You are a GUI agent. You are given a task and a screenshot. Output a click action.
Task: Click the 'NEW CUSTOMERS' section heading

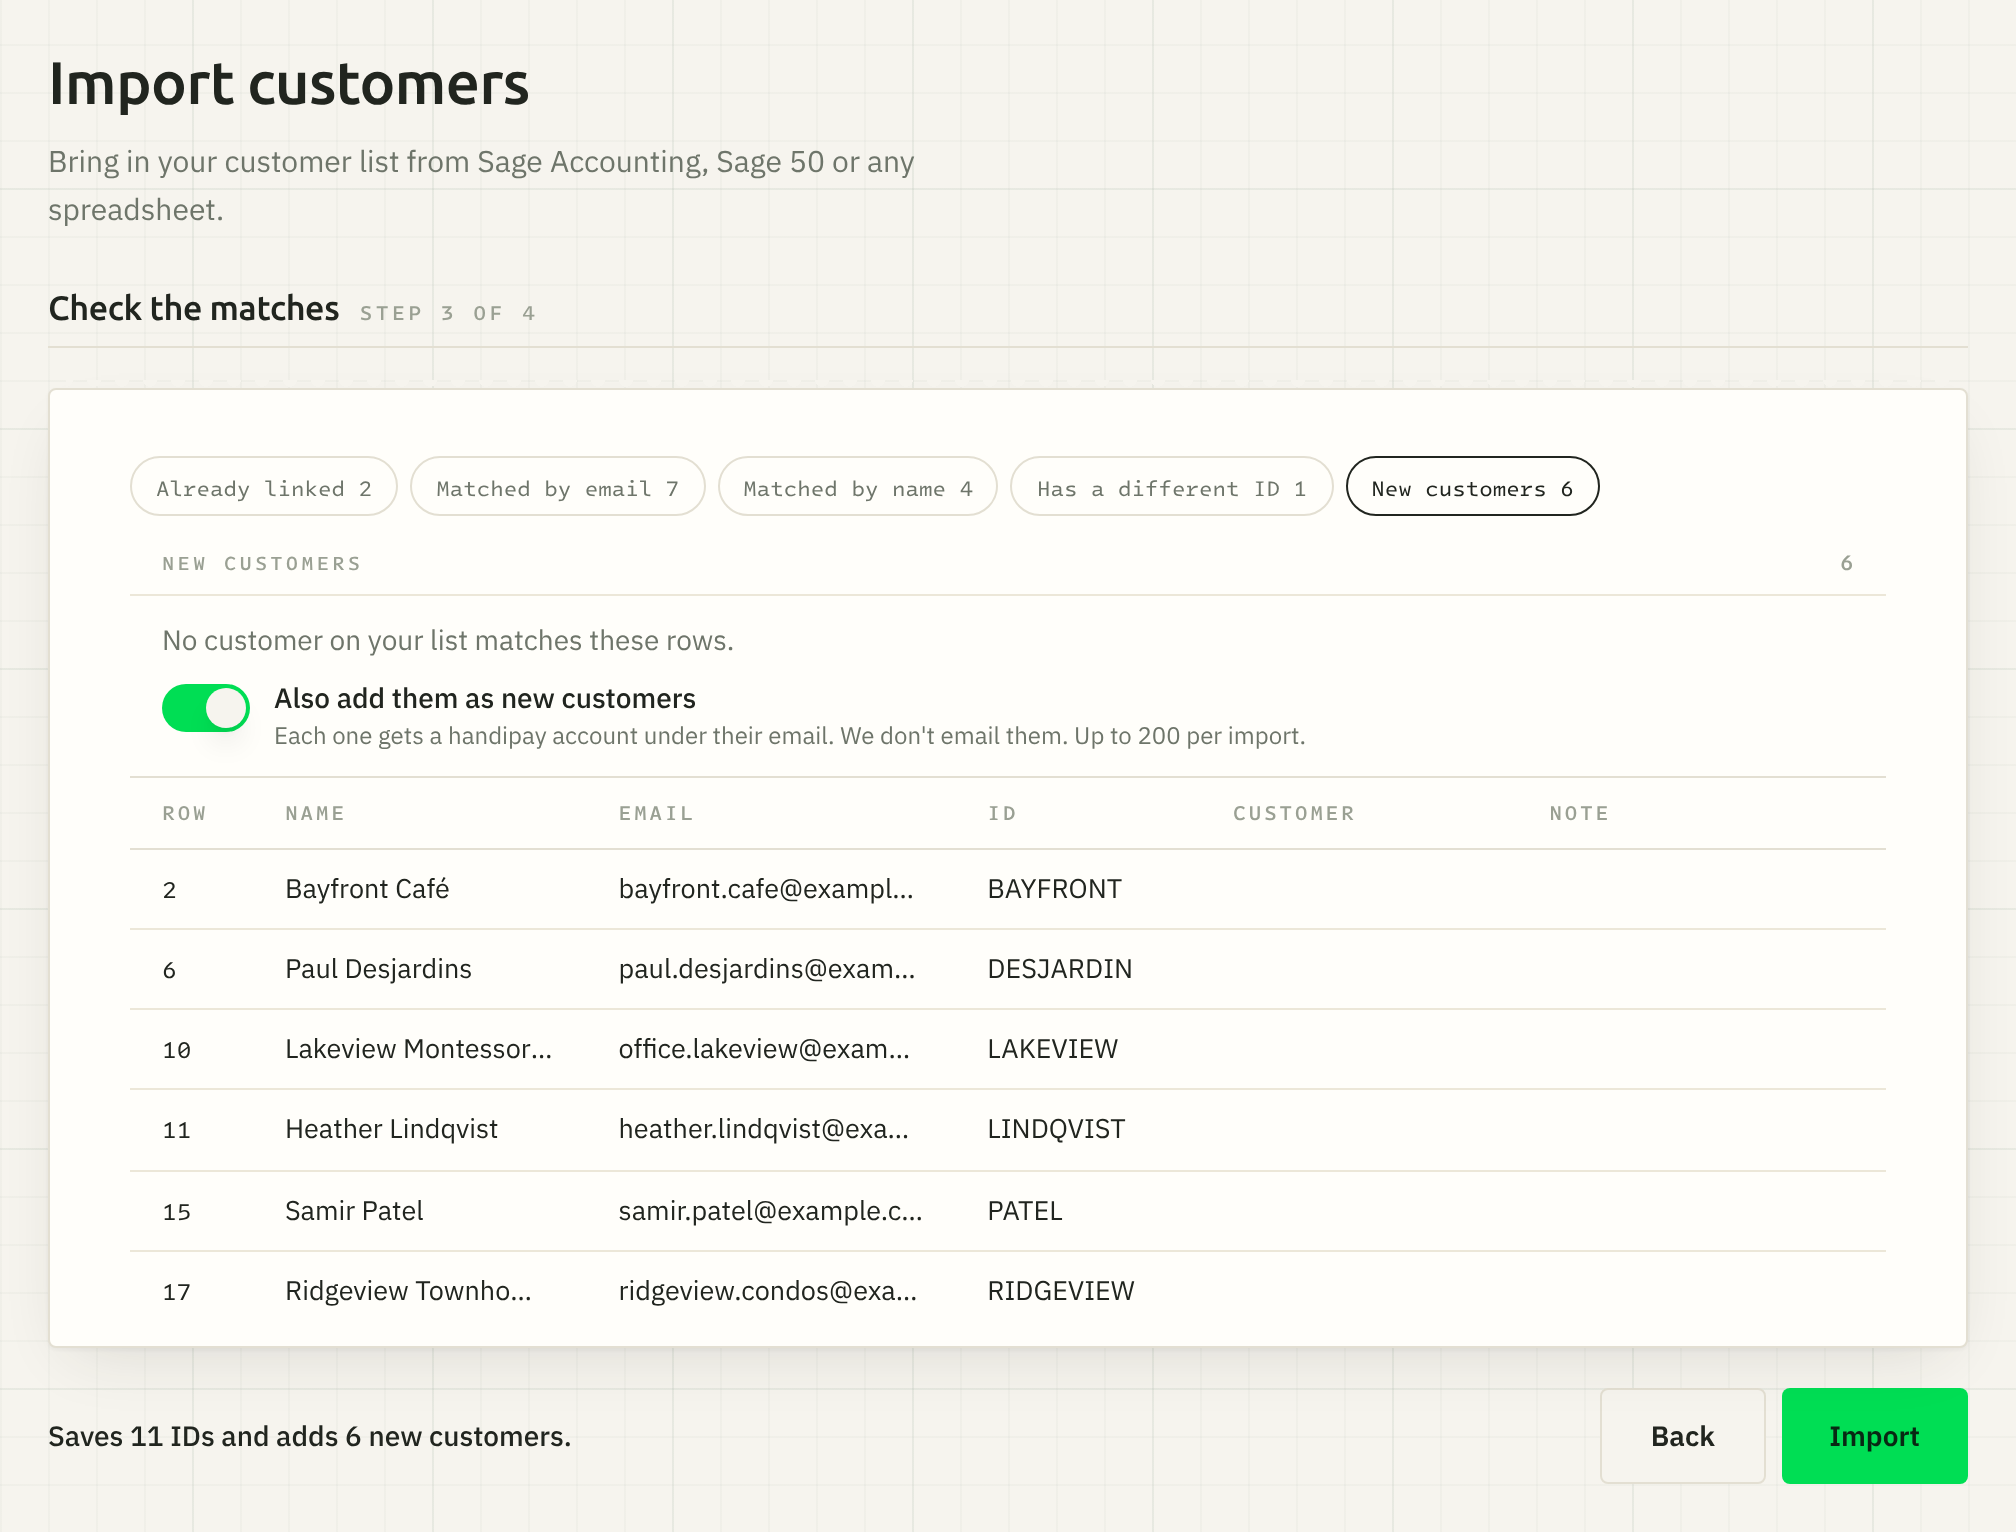click(262, 563)
